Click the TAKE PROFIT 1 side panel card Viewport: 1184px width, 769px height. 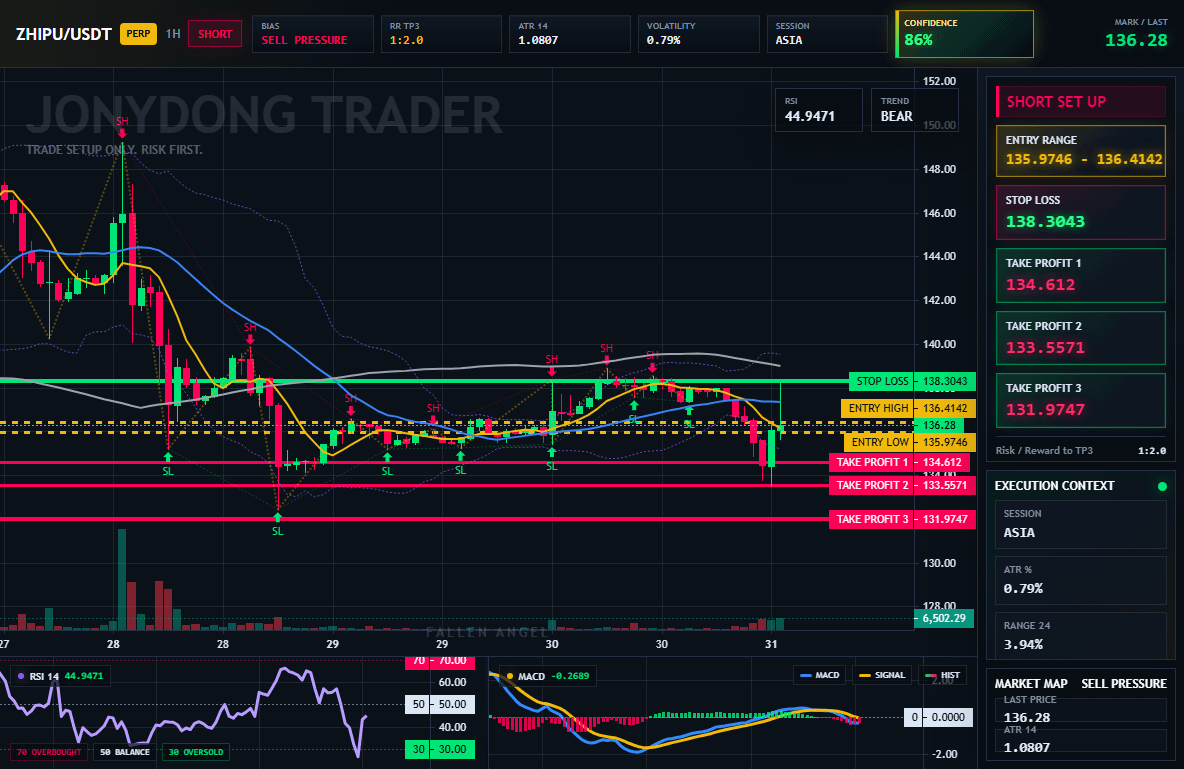coord(1081,276)
